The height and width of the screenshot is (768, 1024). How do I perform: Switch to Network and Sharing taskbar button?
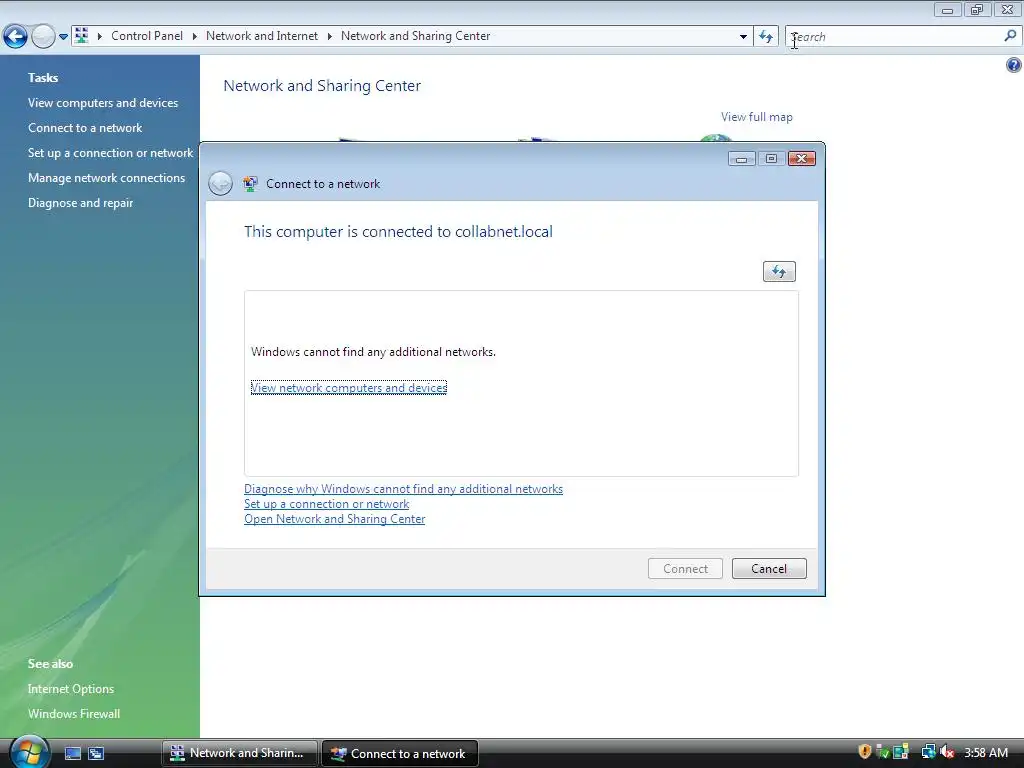tap(240, 753)
